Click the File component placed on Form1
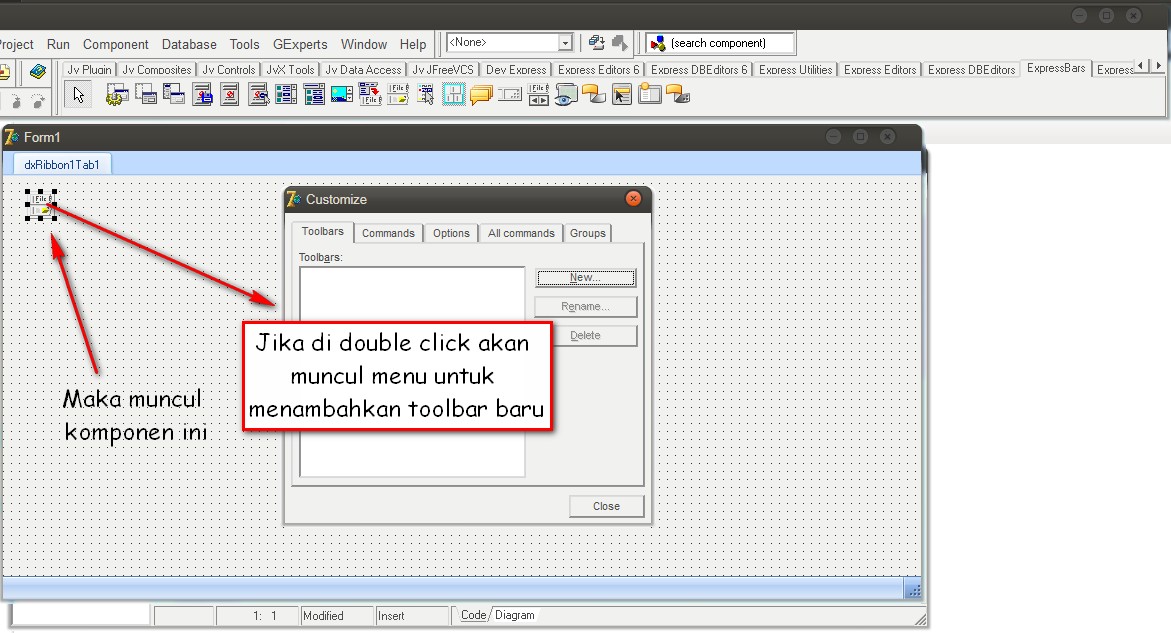Screen dimensions: 1171x633 click(x=40, y=203)
